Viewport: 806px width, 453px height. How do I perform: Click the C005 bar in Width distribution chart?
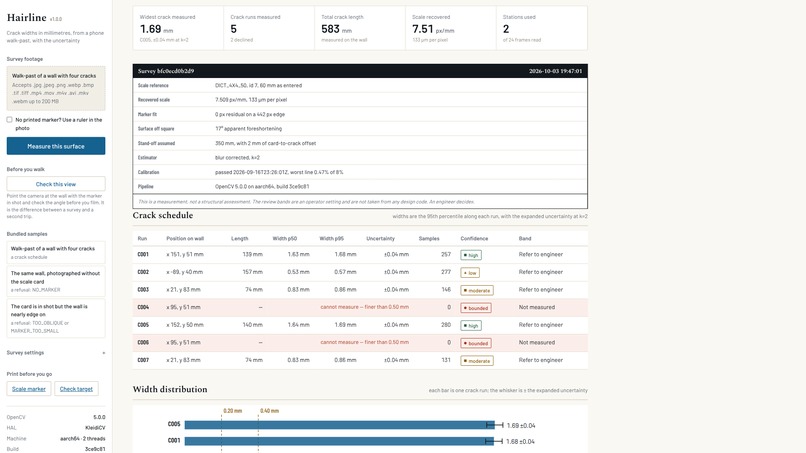point(339,425)
